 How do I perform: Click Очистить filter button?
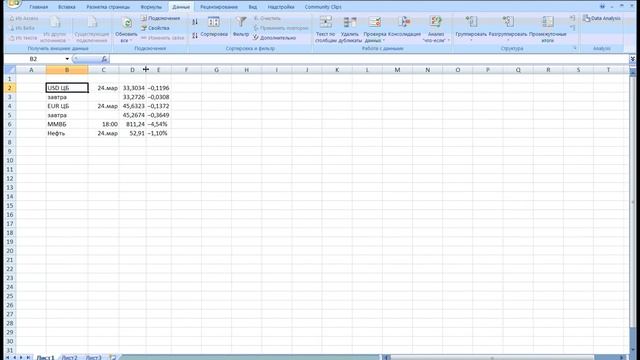(267, 18)
